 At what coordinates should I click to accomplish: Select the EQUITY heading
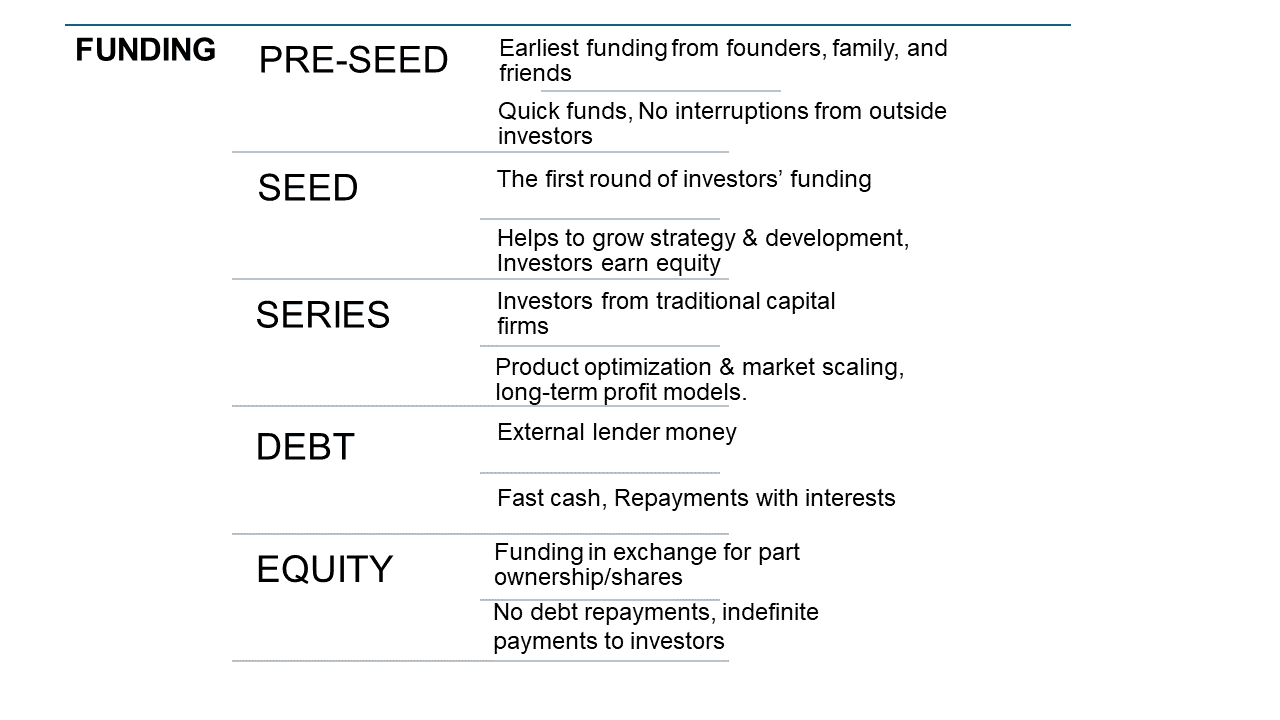pos(324,569)
